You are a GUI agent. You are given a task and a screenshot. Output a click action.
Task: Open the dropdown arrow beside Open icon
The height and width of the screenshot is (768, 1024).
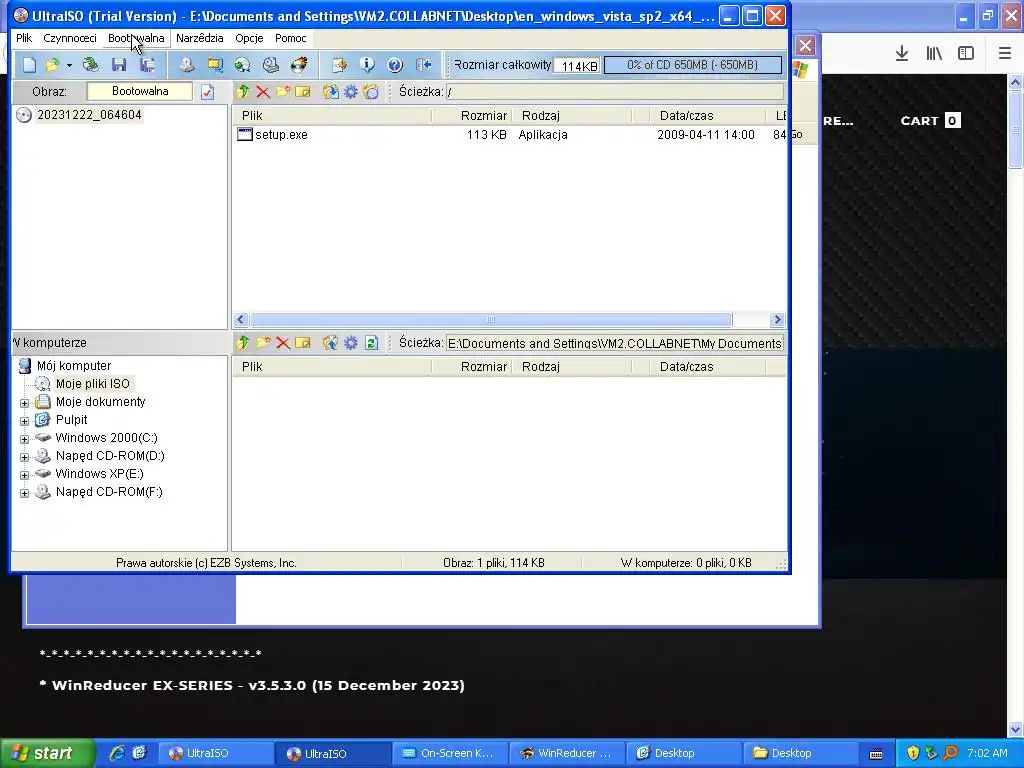[x=69, y=65]
